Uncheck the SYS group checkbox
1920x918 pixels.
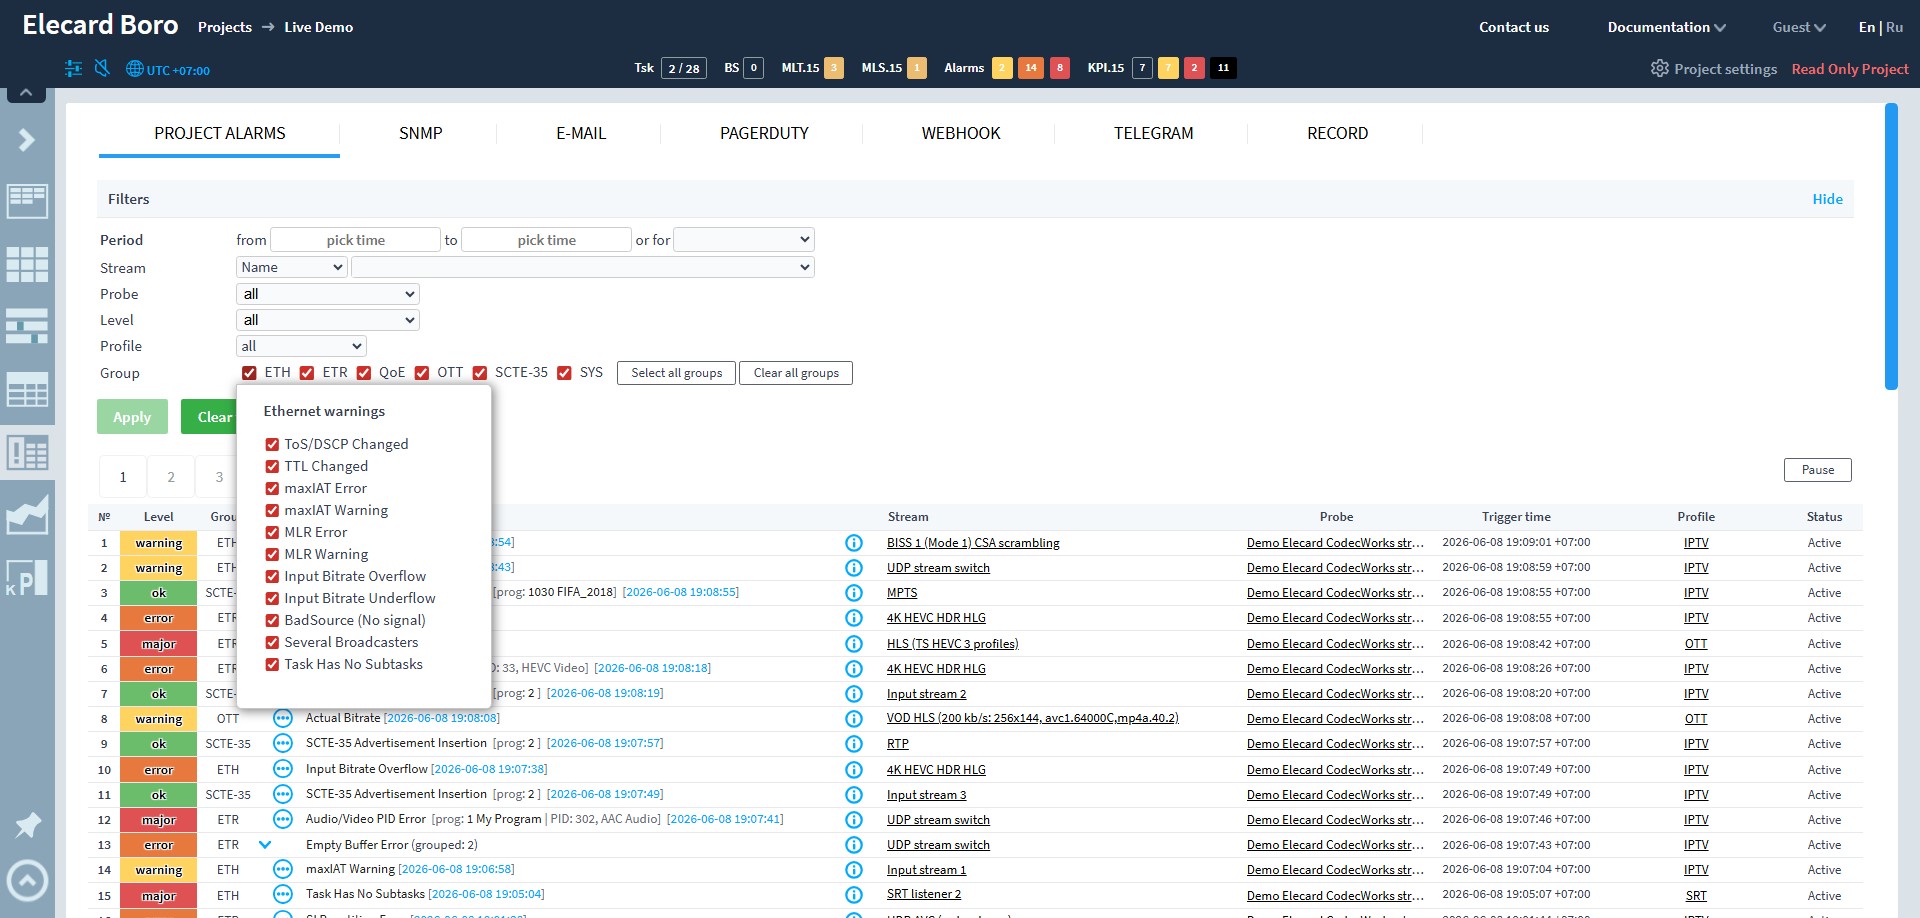564,373
